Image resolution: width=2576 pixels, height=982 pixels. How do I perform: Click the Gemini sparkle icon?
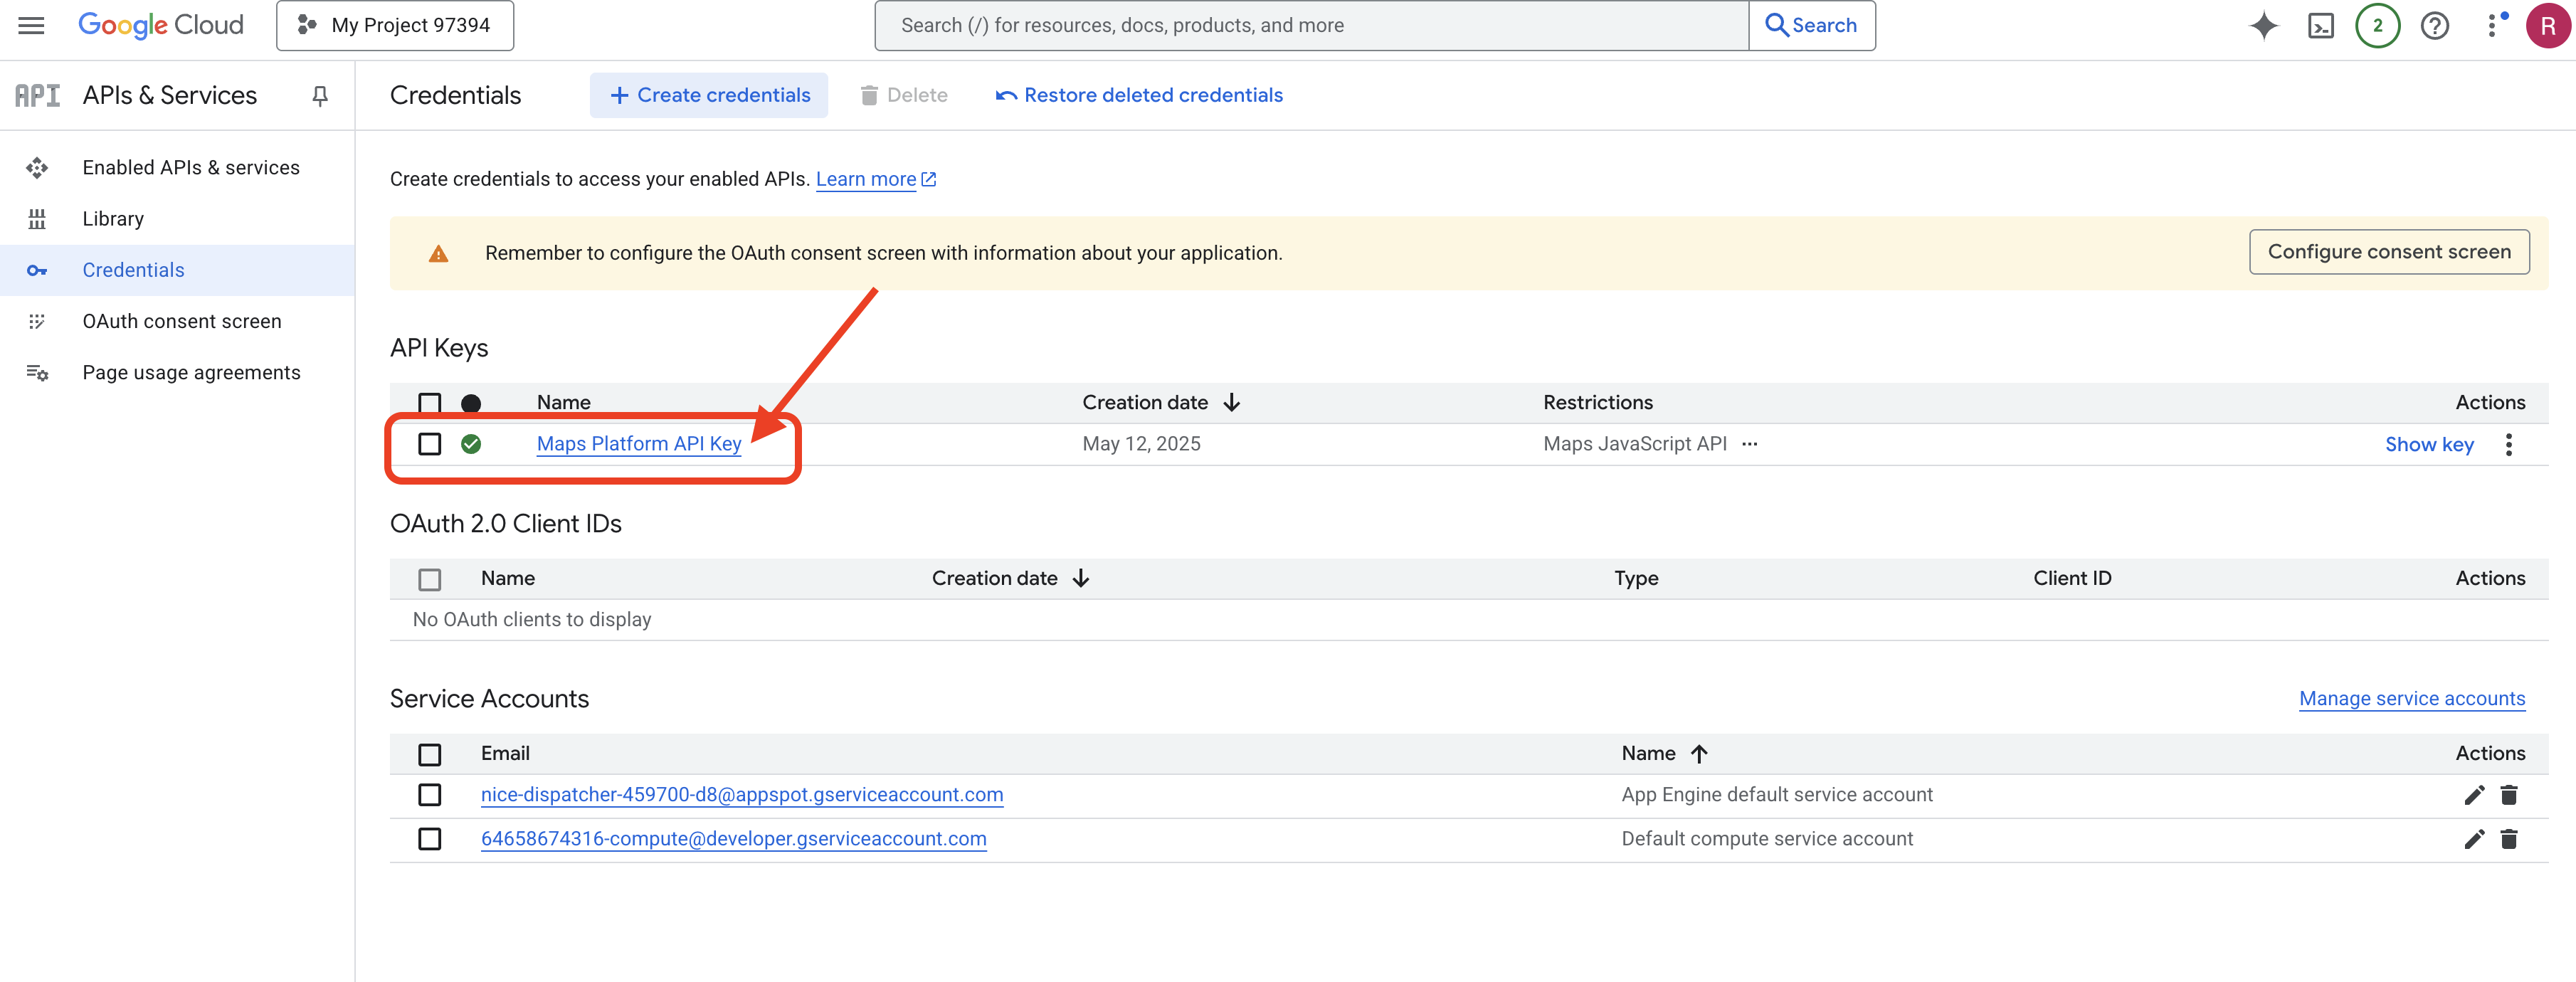click(2263, 25)
